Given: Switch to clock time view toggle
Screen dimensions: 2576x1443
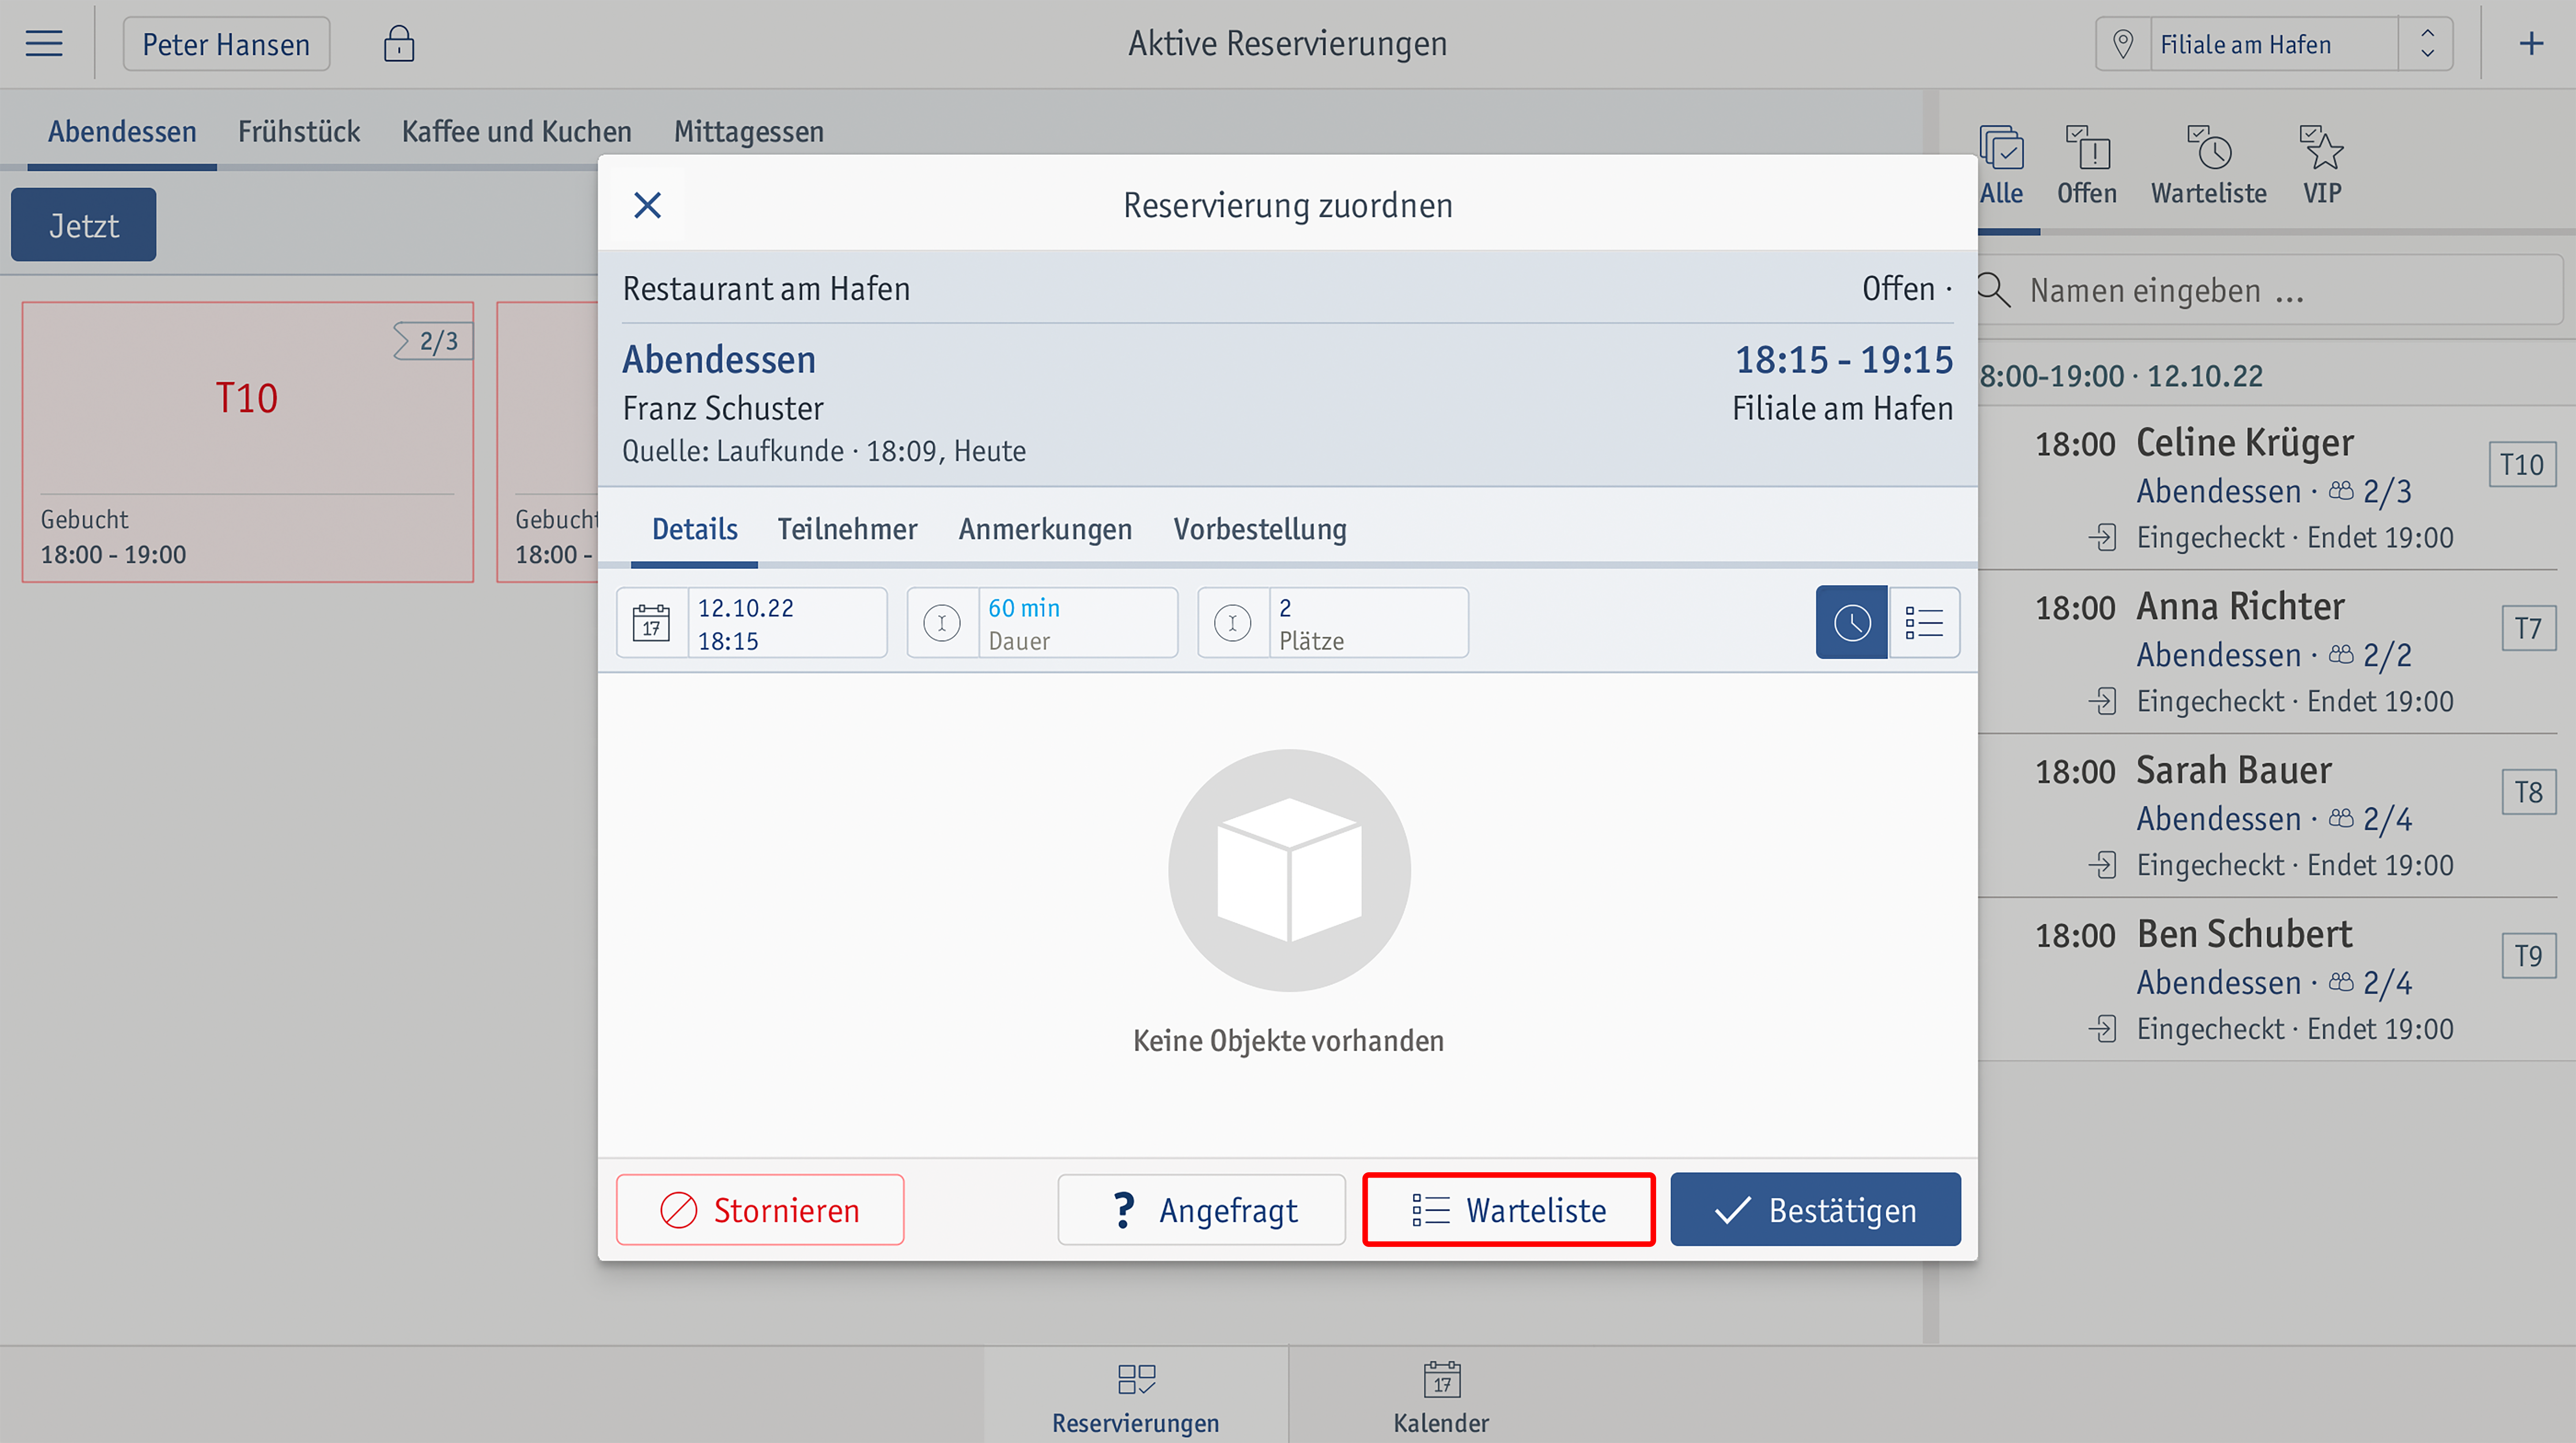Looking at the screenshot, I should point(1852,623).
